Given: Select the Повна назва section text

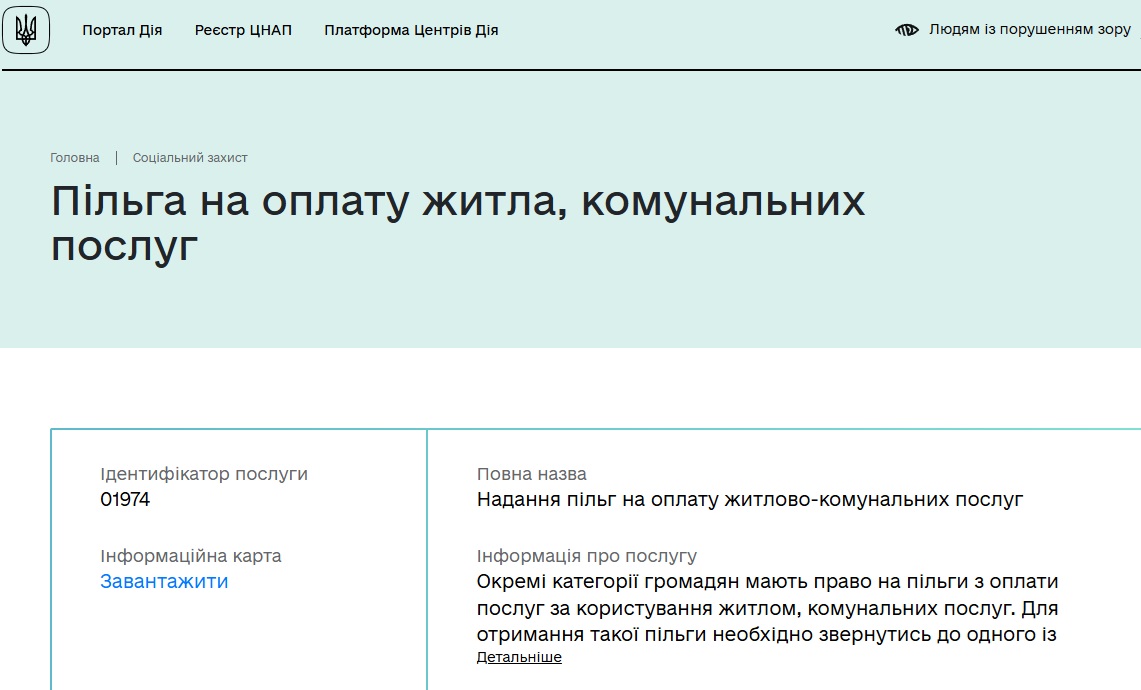Looking at the screenshot, I should (x=530, y=473).
